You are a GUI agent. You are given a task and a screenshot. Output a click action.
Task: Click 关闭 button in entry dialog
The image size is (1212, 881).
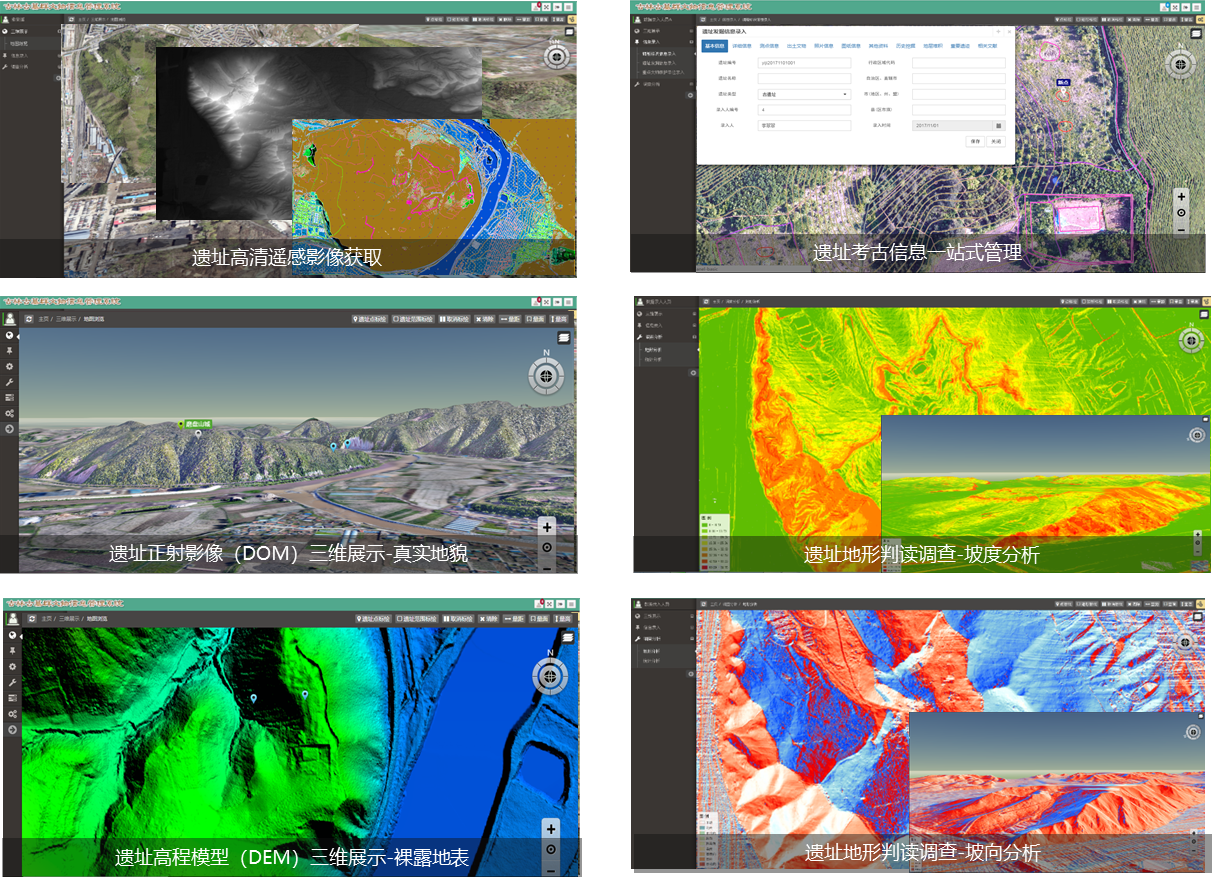[x=996, y=142]
